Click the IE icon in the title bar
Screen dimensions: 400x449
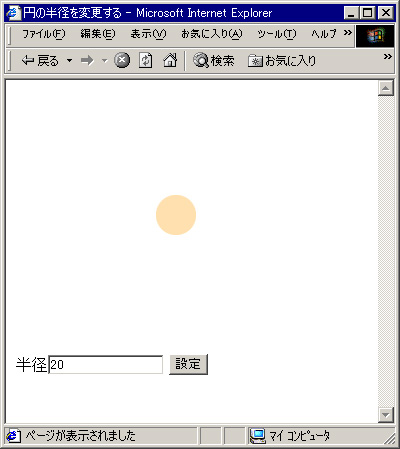click(13, 13)
